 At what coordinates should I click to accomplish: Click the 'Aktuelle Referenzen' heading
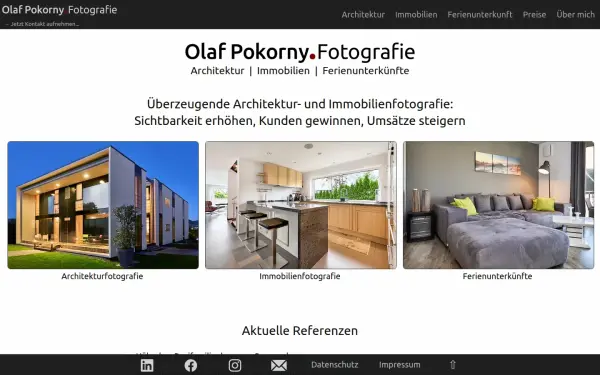[300, 331]
